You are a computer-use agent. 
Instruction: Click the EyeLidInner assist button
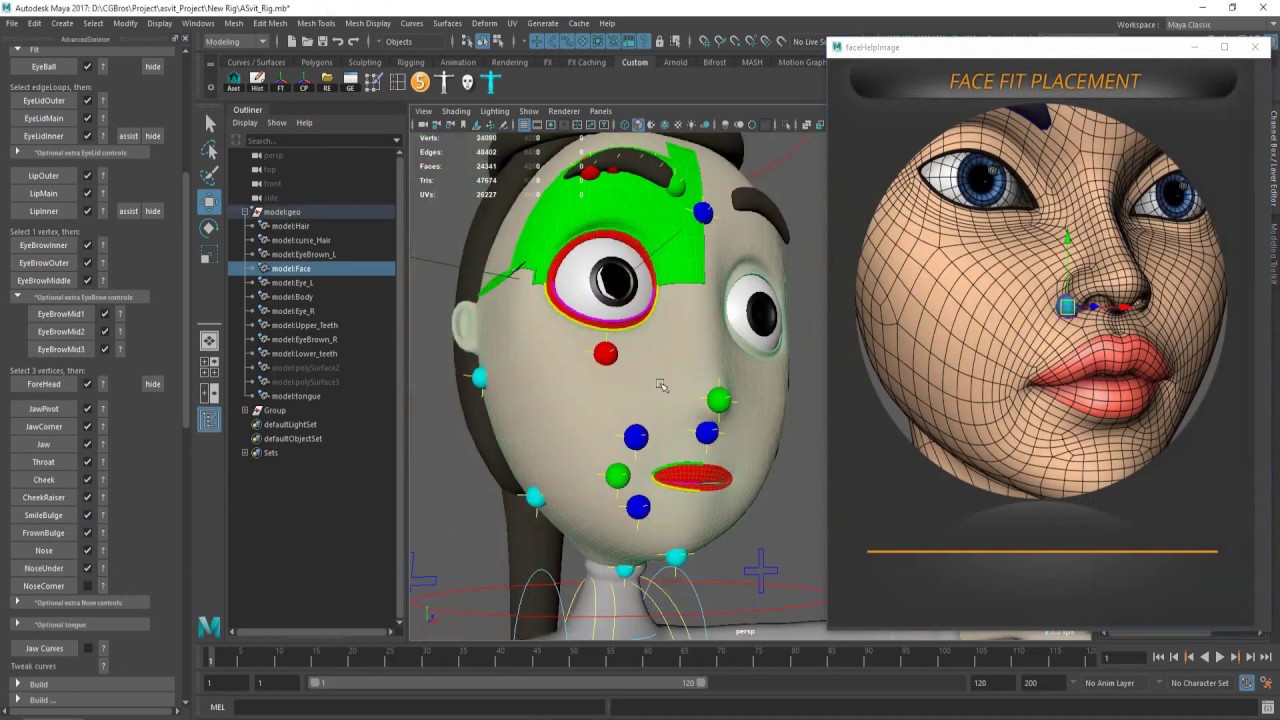[129, 136]
